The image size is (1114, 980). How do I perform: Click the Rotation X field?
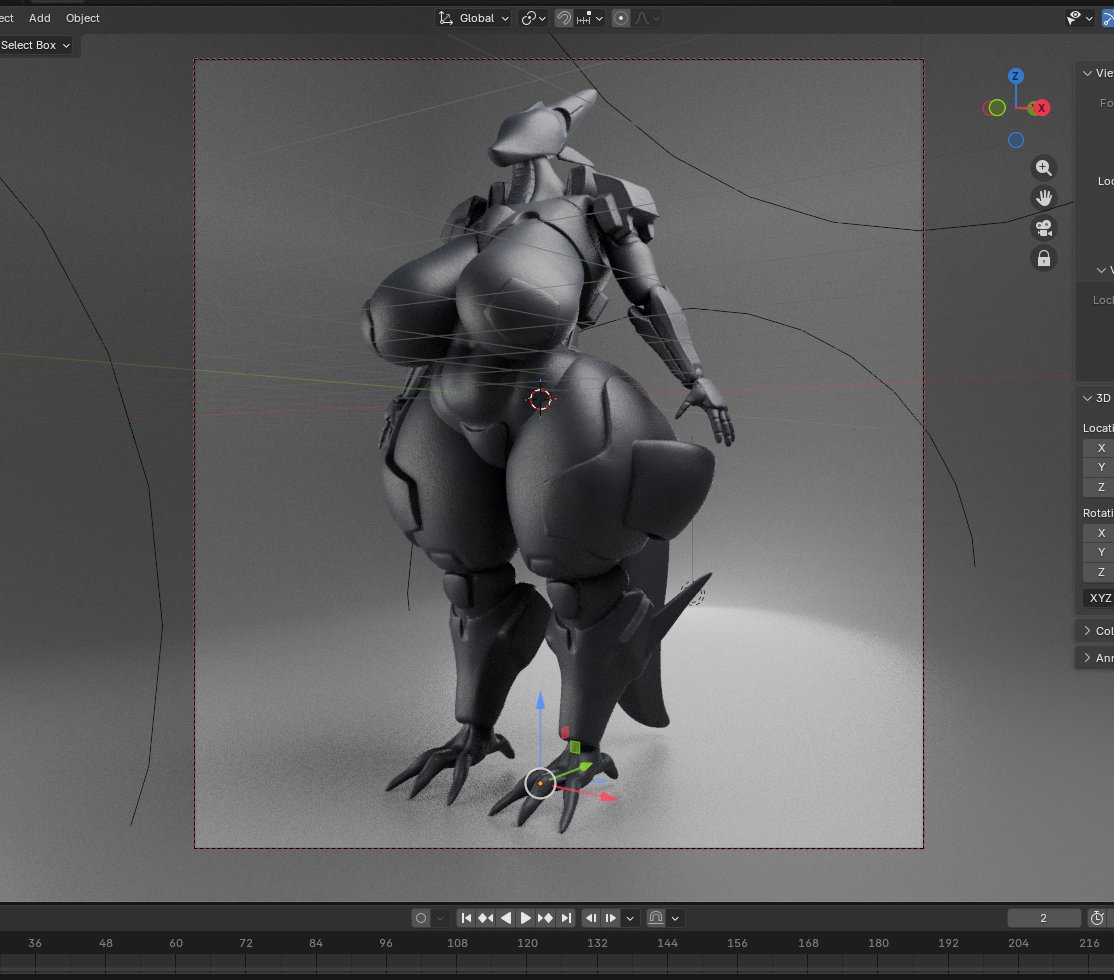pos(1098,533)
